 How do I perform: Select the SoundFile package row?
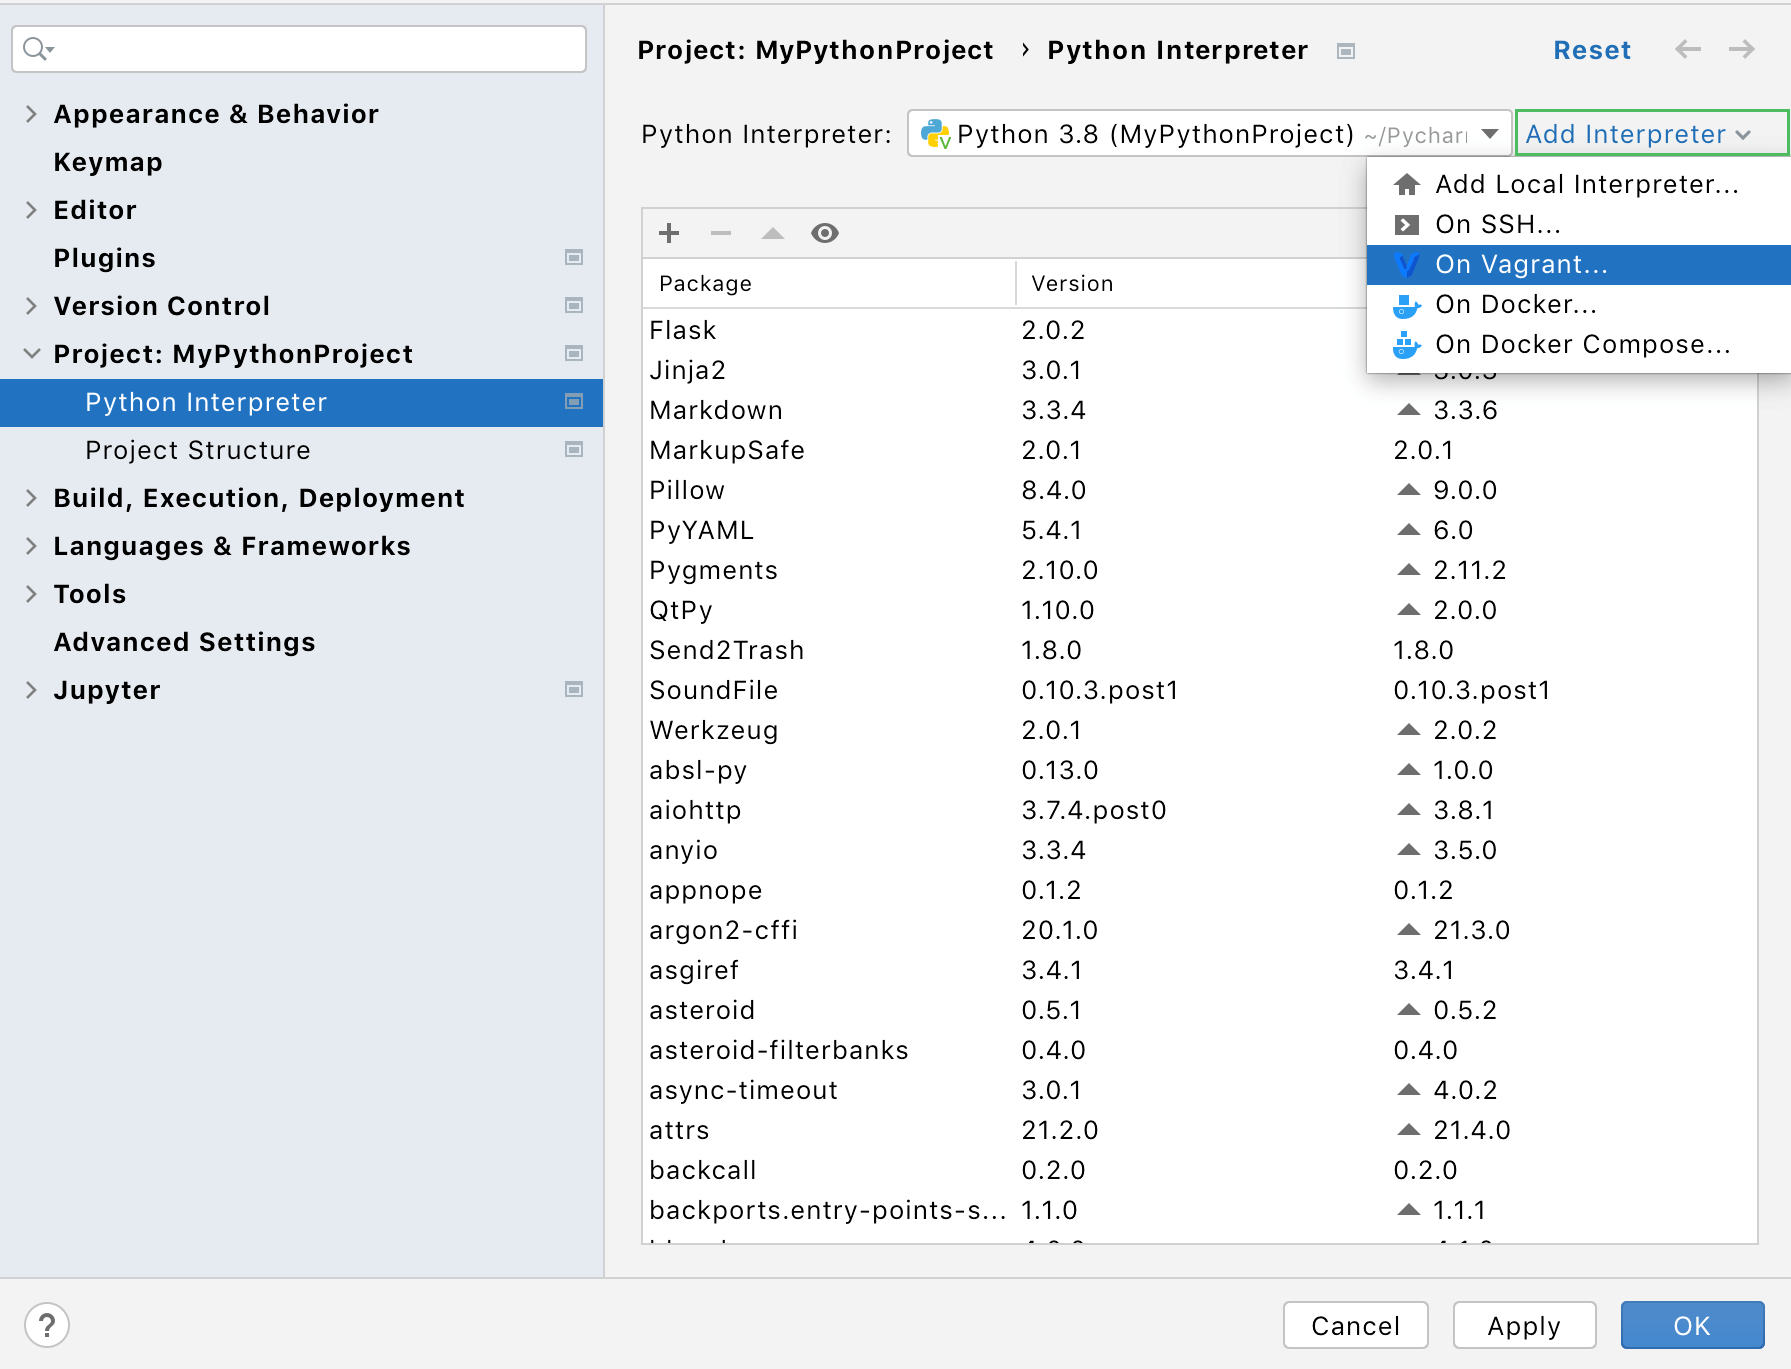point(1199,690)
